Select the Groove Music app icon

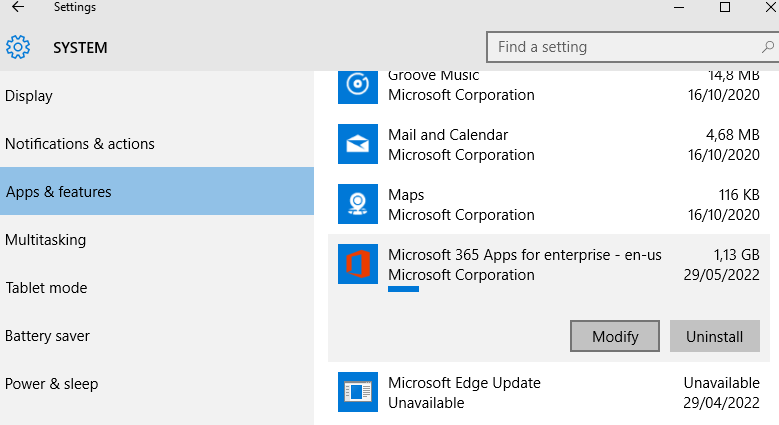tap(358, 86)
